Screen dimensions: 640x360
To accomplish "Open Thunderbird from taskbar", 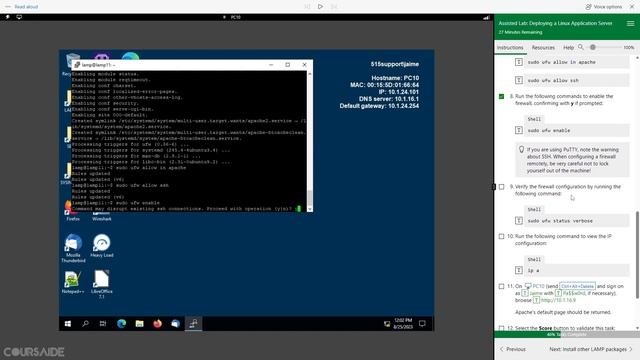I will [175, 324].
